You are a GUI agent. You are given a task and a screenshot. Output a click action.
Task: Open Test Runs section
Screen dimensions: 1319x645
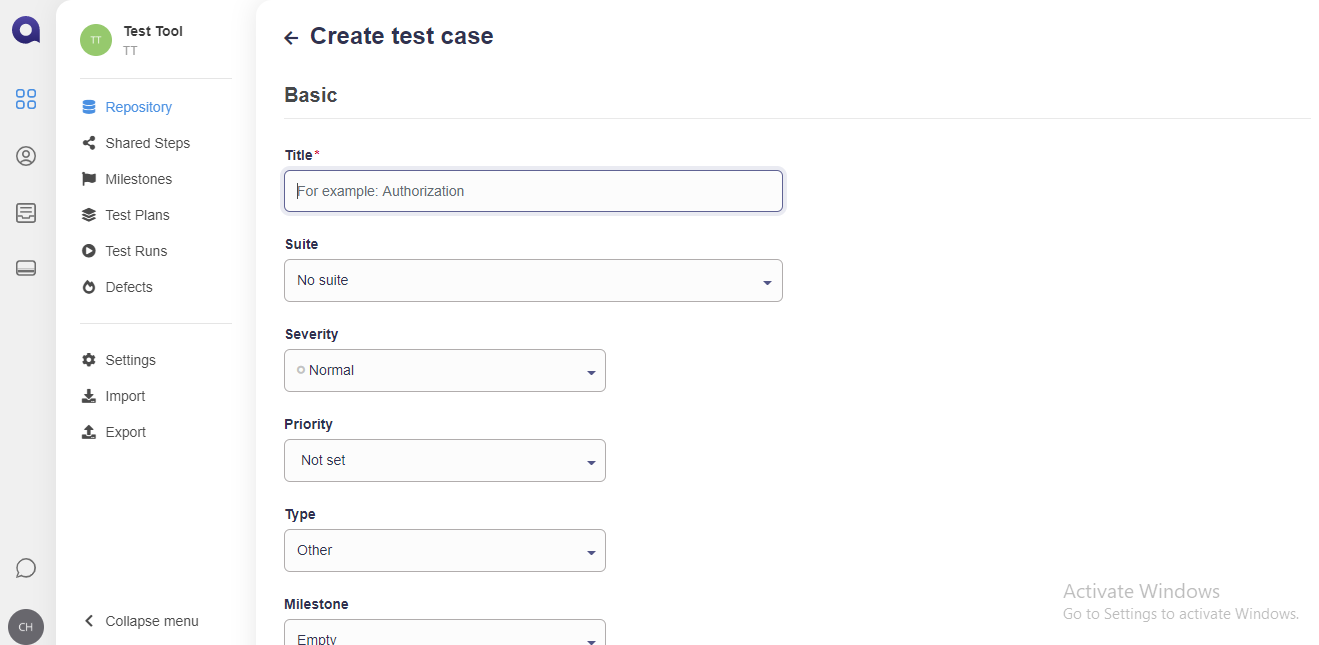pos(136,251)
